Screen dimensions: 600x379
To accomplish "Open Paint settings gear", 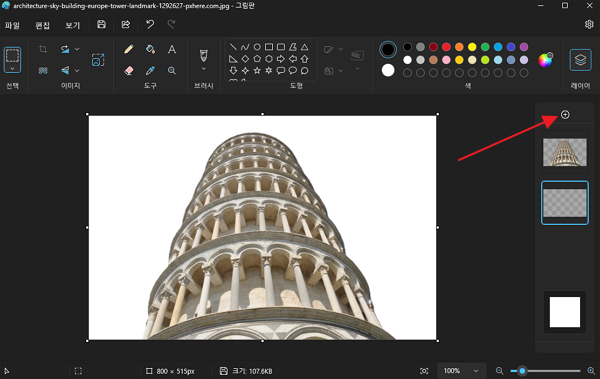I will (589, 25).
